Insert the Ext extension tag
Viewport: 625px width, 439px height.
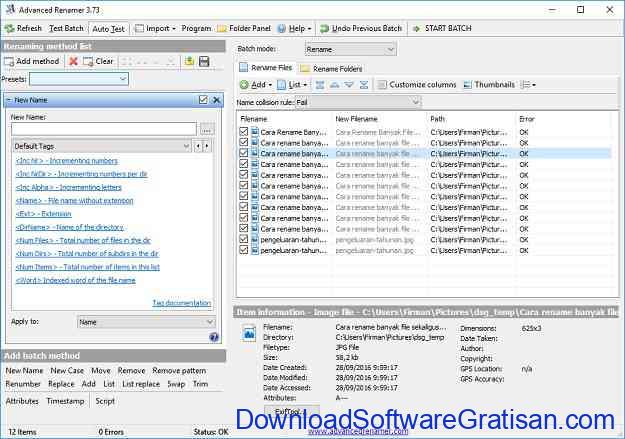(43, 214)
